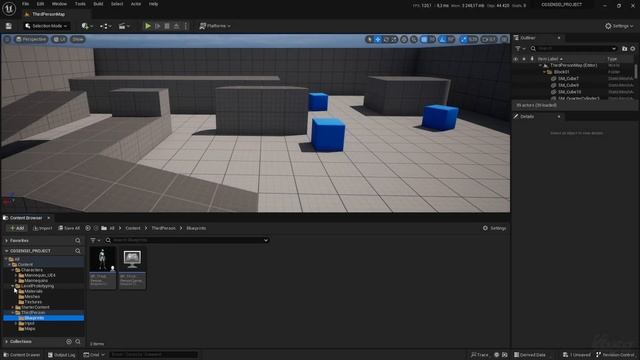The width and height of the screenshot is (640, 360).
Task: Click the Content Browser Add button
Action: pyautogui.click(x=17, y=228)
